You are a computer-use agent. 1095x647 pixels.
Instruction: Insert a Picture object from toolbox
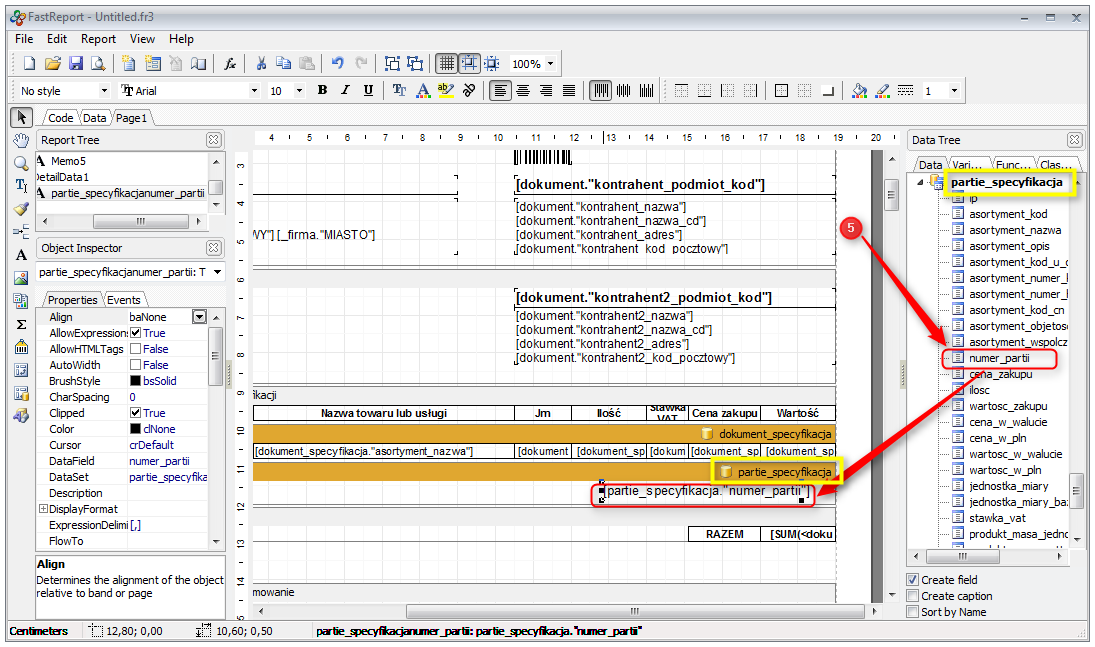(x=21, y=278)
